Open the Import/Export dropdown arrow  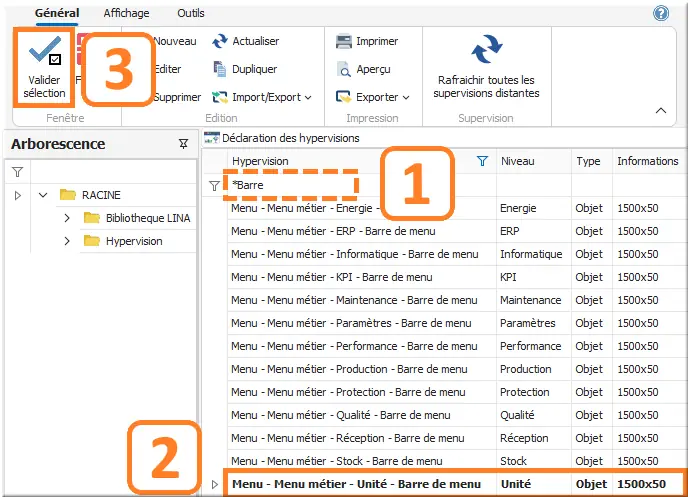coord(308,97)
